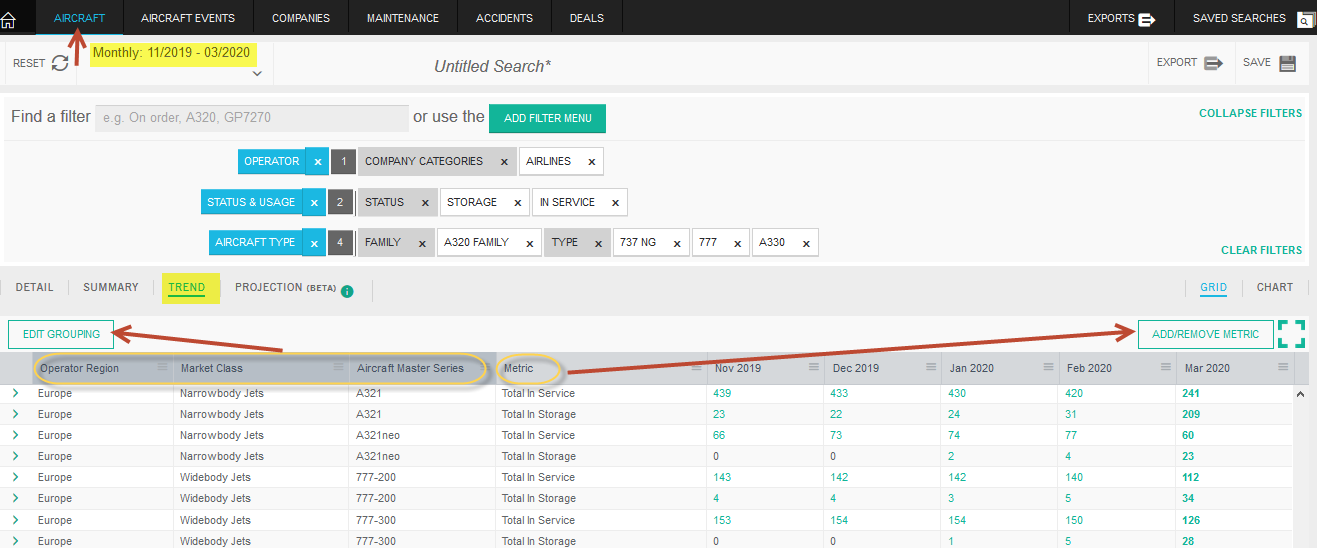Click Untitled Search title
The image size is (1317, 548).
coord(492,66)
